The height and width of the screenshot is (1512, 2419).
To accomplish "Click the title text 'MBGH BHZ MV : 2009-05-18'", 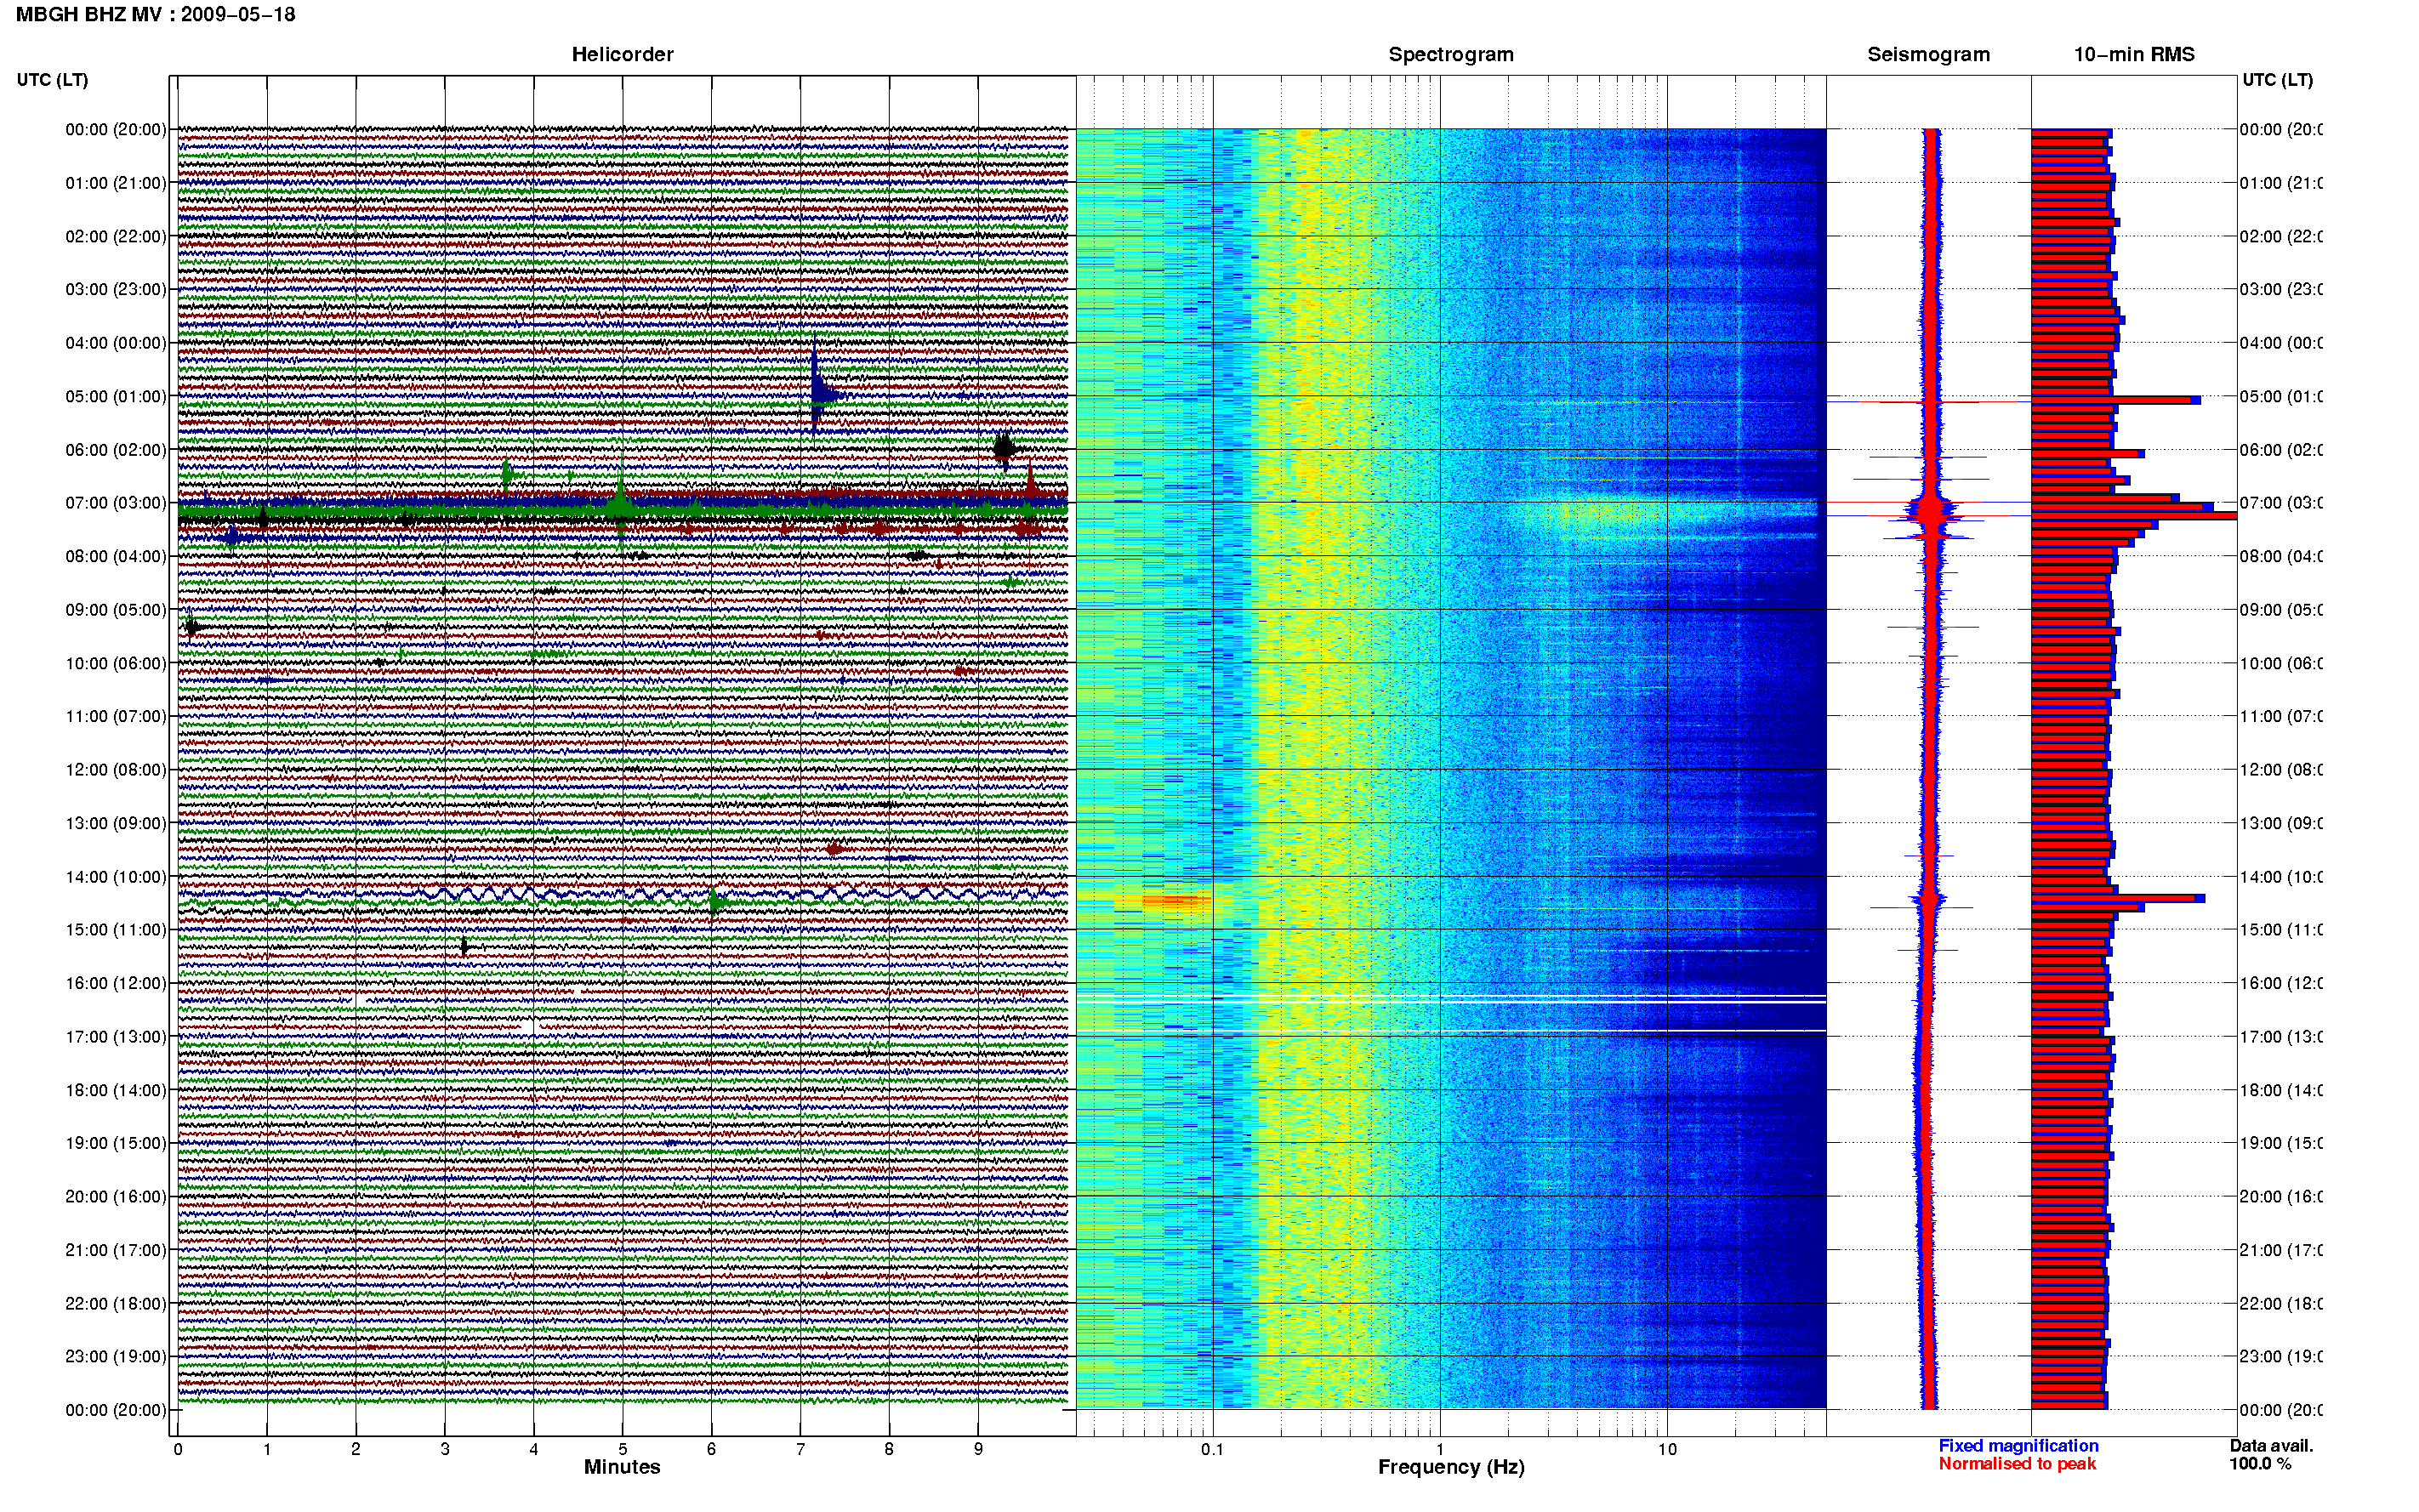I will click(x=155, y=15).
